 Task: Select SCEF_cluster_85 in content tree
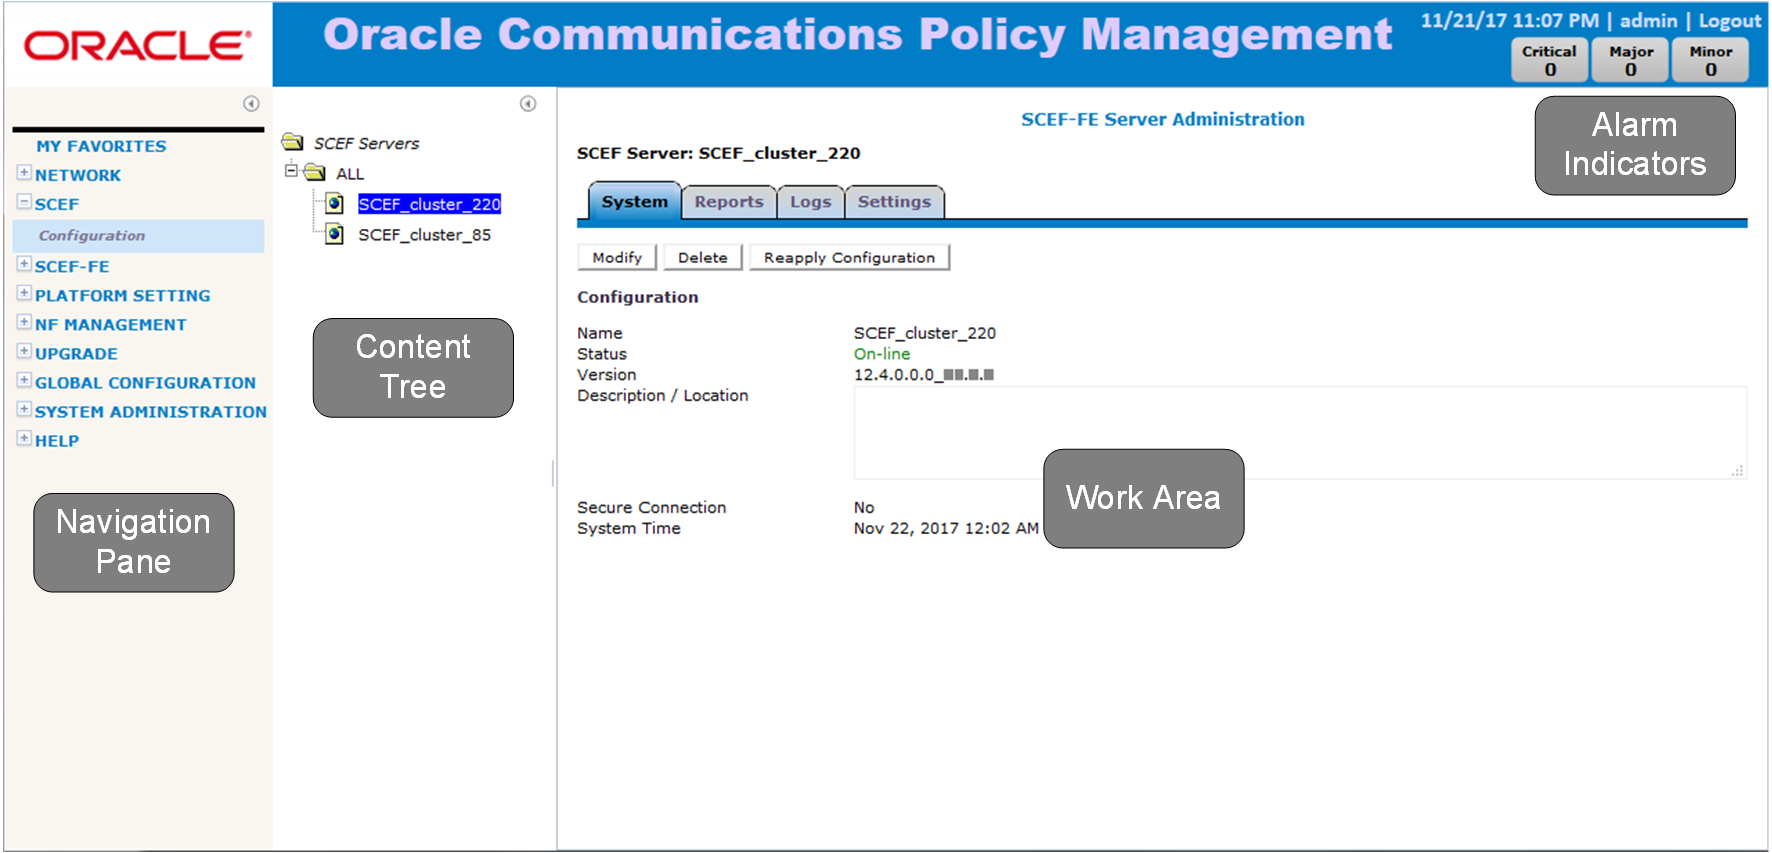point(425,235)
